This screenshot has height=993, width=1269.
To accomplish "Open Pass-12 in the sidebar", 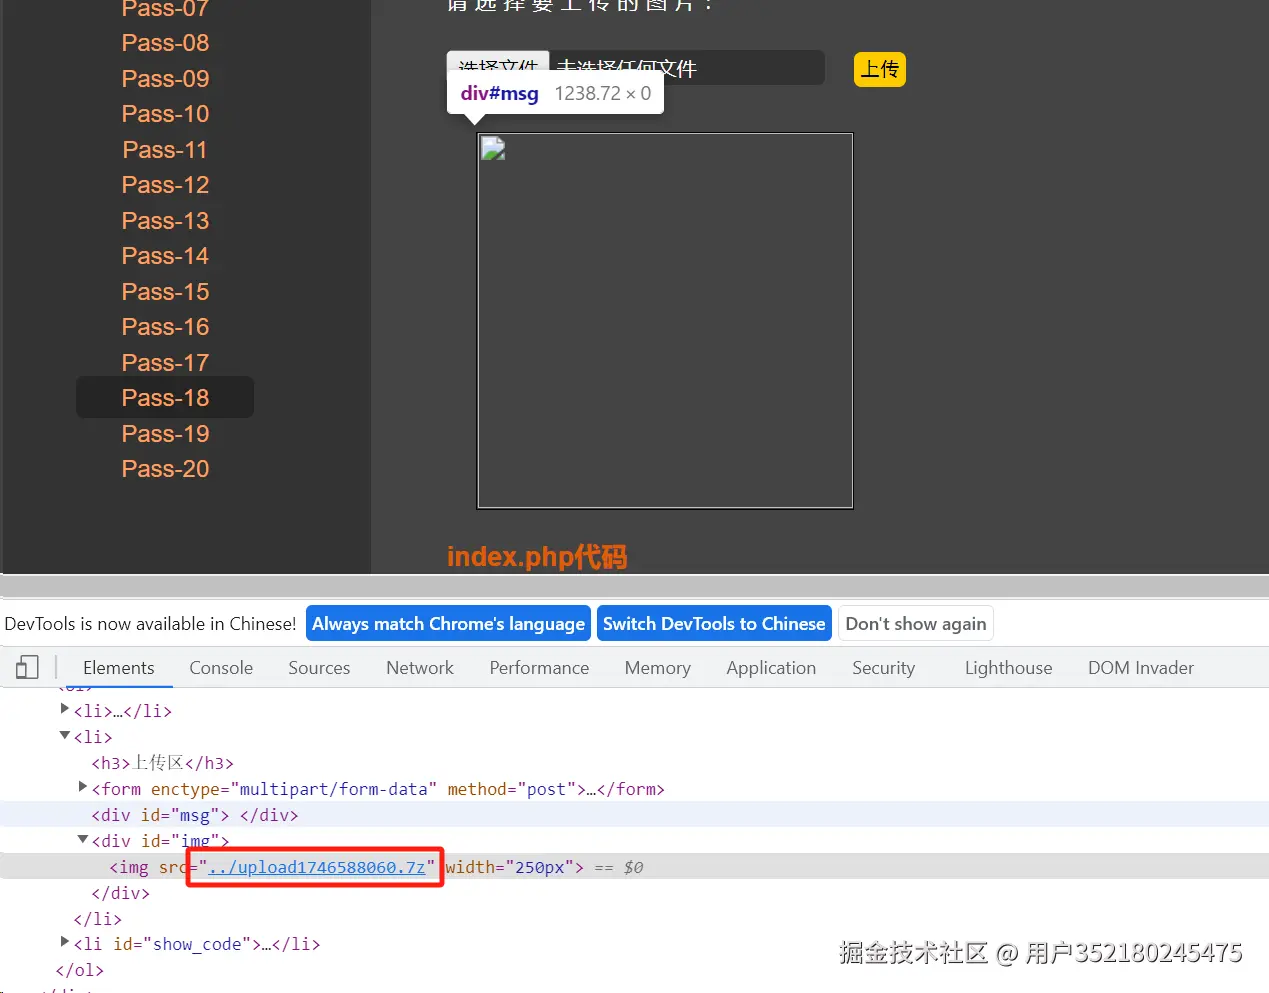I will click(x=165, y=185).
